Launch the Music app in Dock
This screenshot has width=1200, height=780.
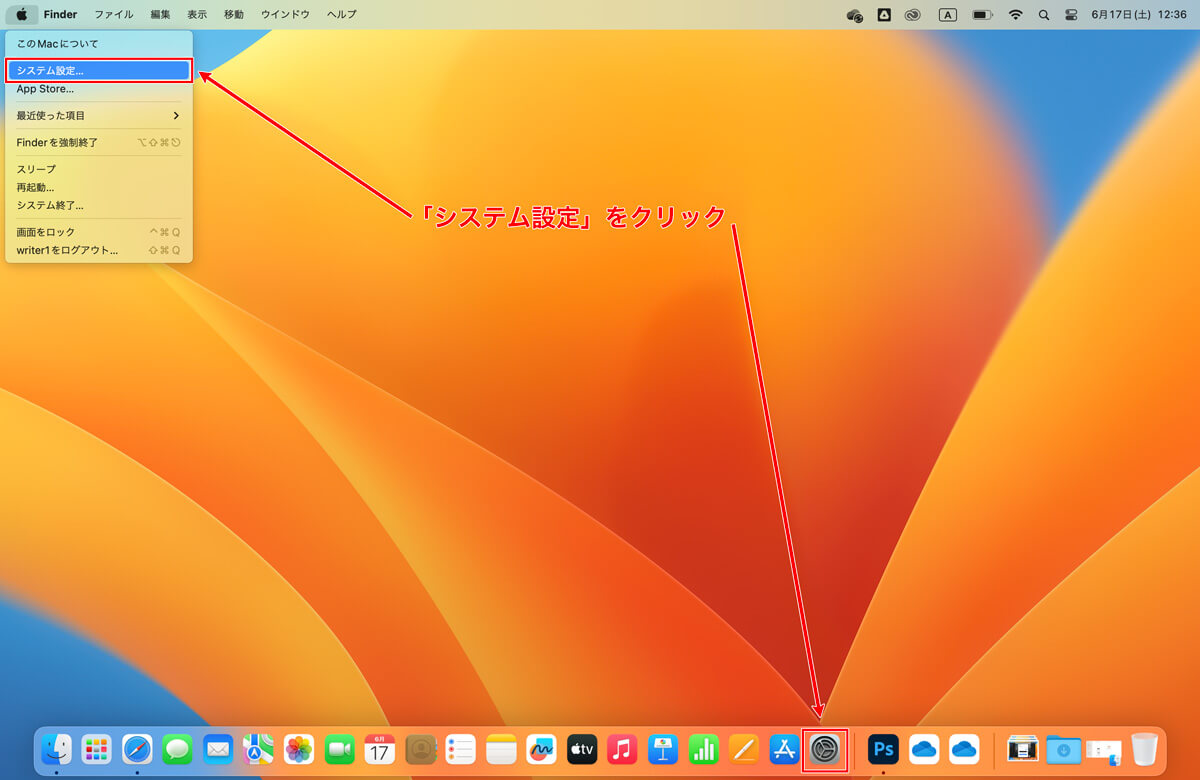[x=622, y=749]
